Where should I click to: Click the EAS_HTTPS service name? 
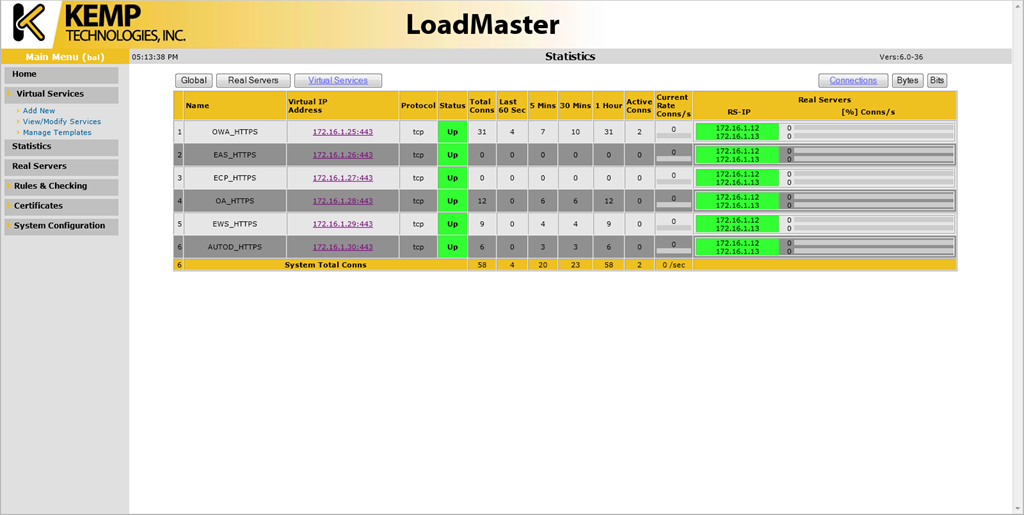coord(234,155)
